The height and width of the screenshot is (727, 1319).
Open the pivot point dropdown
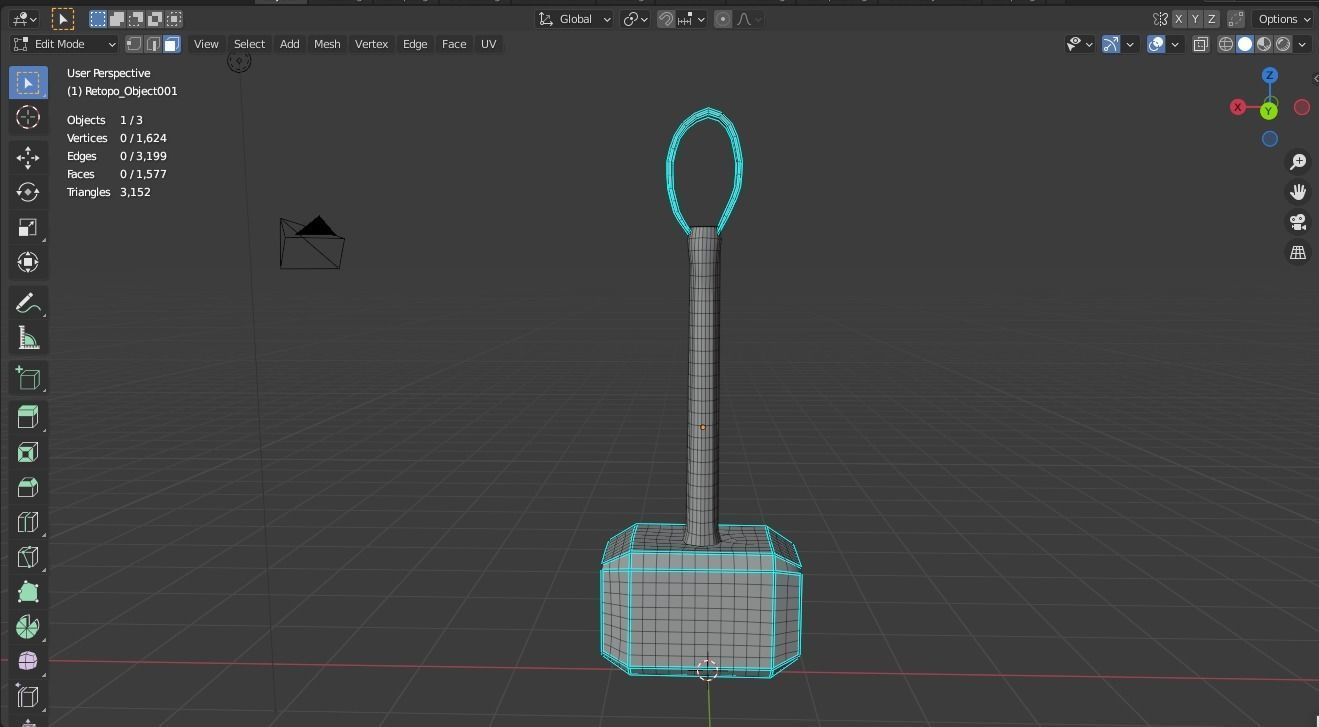635,19
